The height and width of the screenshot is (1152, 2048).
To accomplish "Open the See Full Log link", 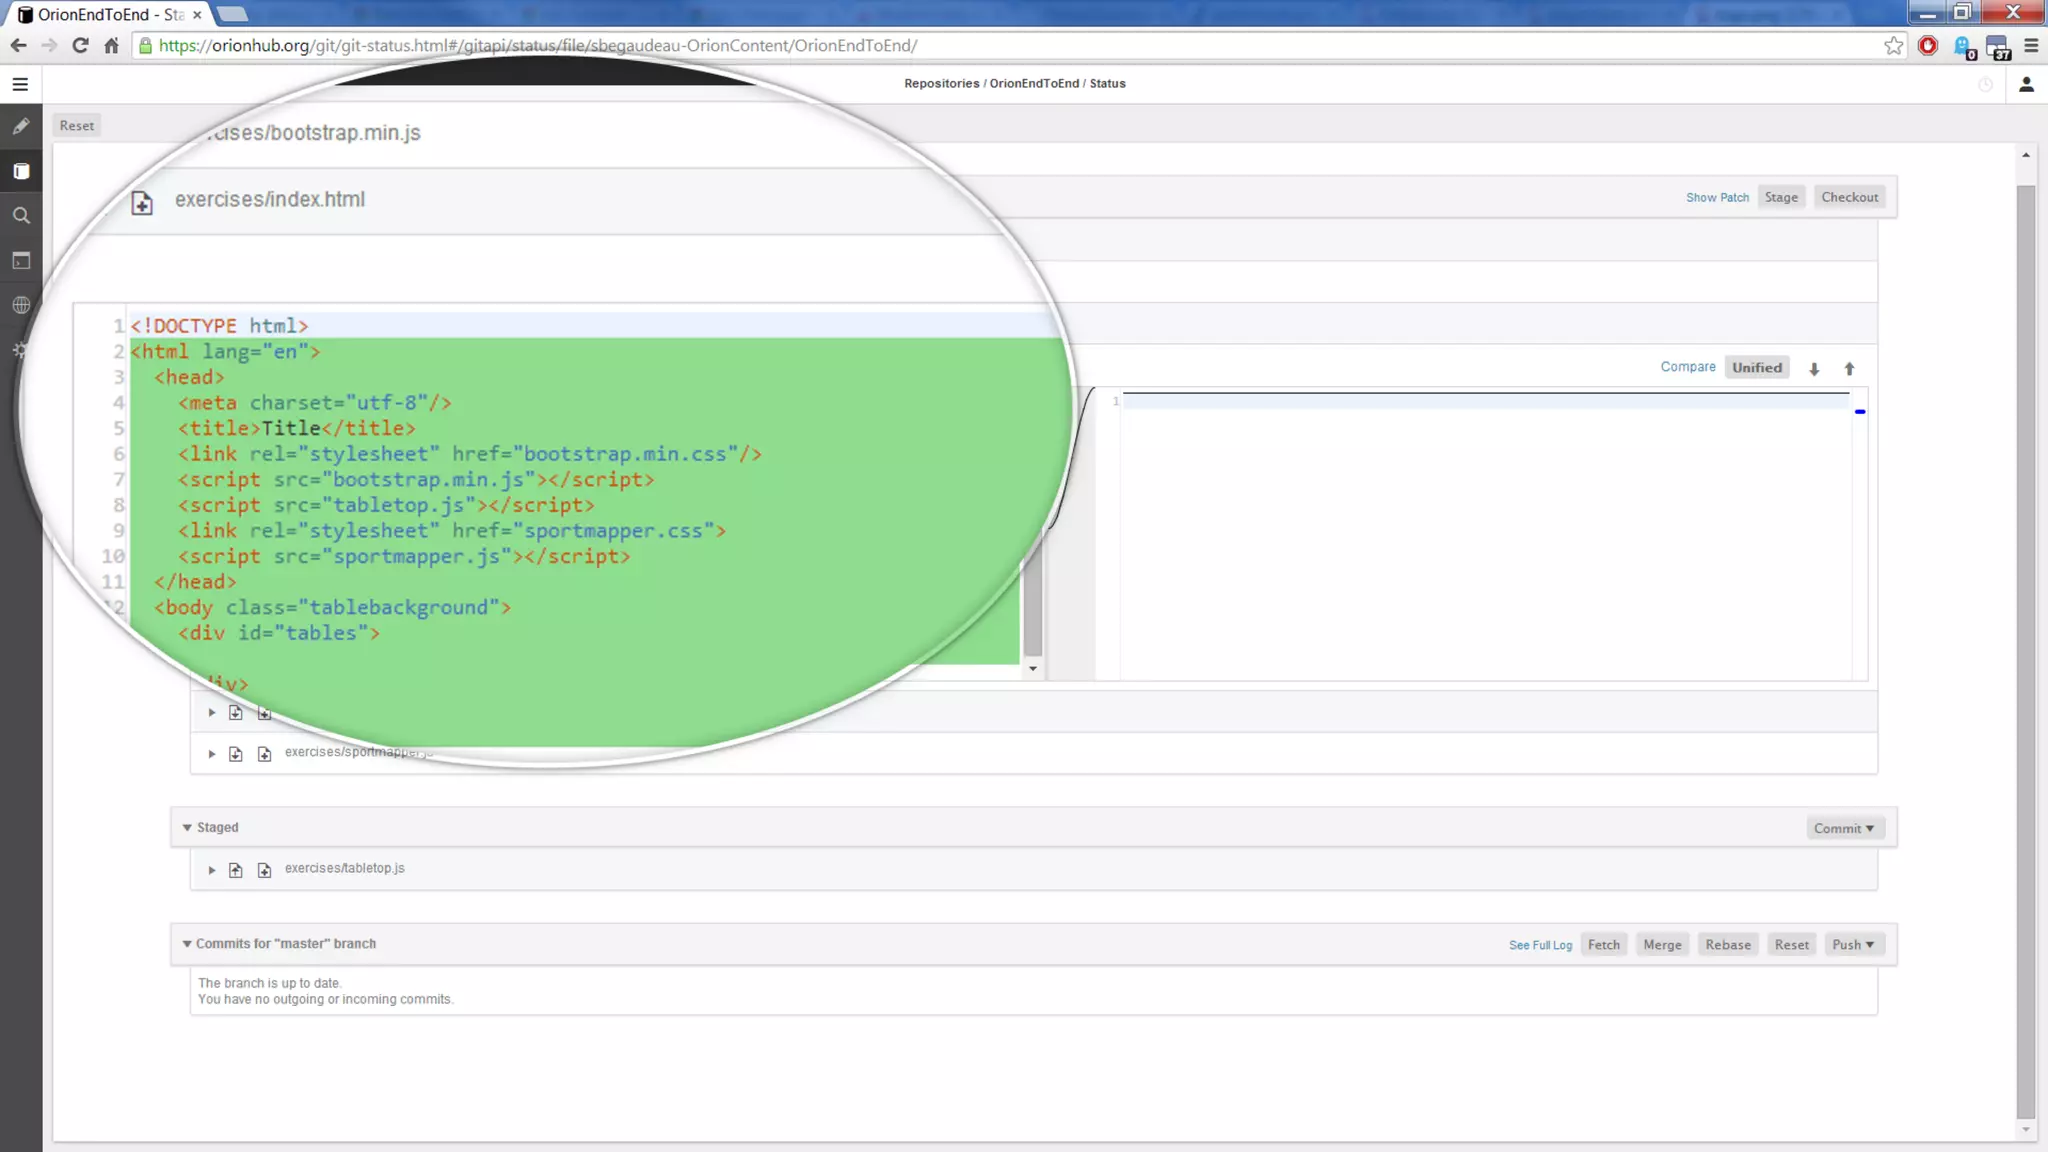I will (x=1540, y=945).
